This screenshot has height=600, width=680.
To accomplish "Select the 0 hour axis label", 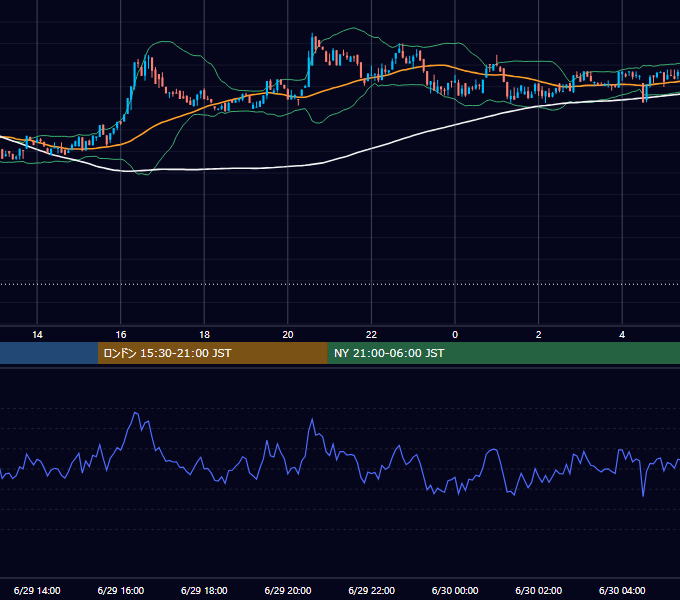I will click(x=455, y=335).
